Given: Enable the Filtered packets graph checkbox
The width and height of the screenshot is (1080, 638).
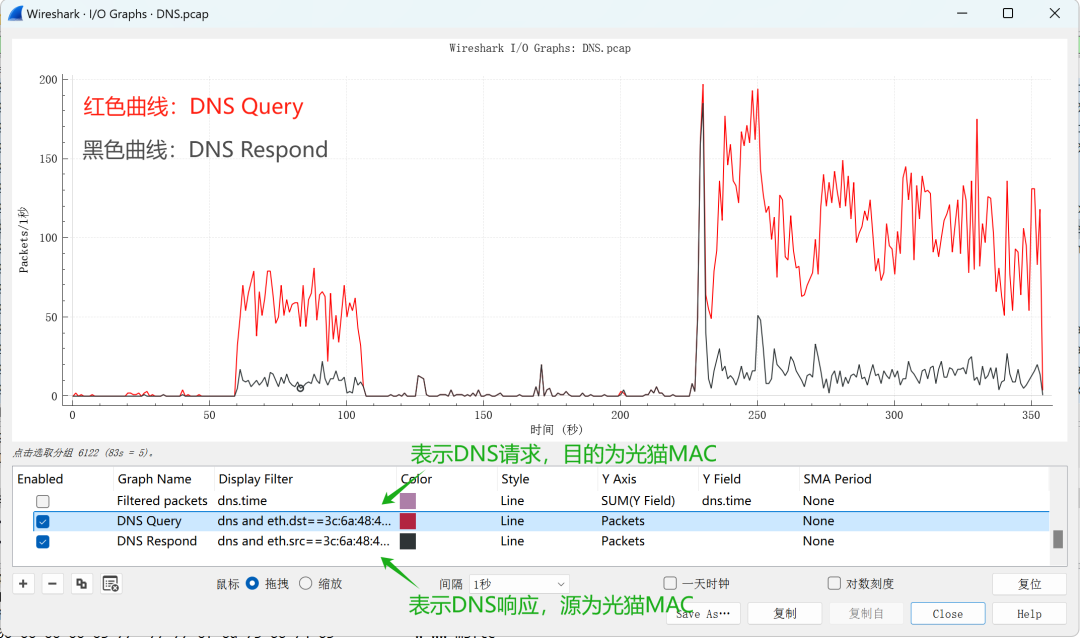Looking at the screenshot, I should (x=42, y=501).
